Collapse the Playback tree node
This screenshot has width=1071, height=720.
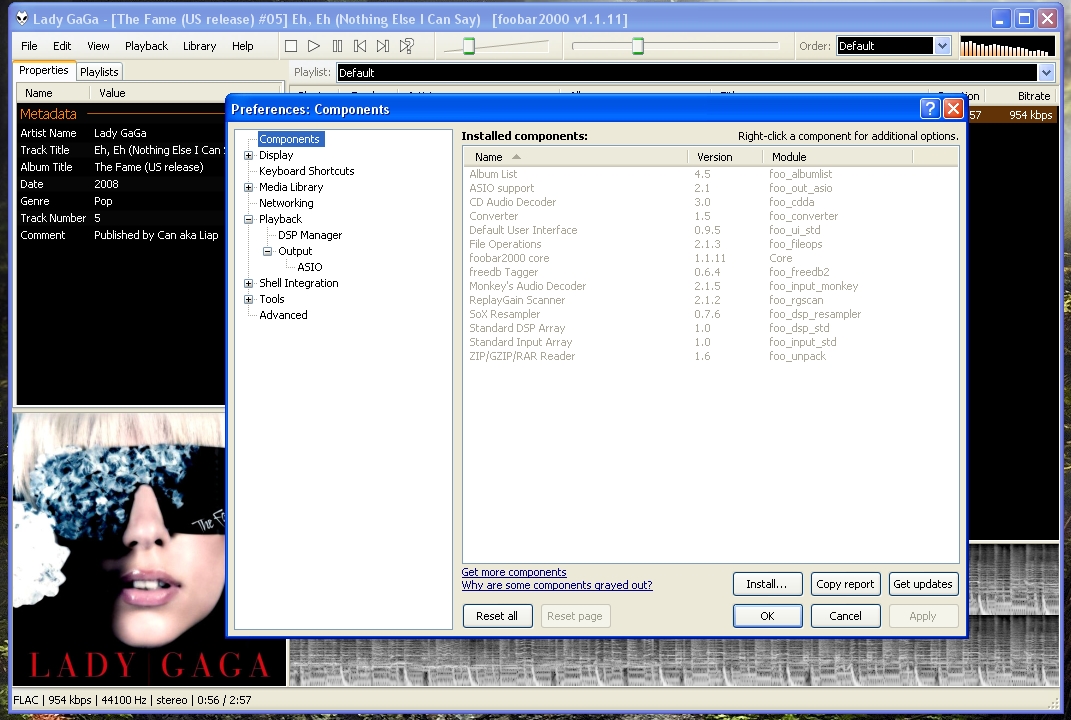[249, 219]
